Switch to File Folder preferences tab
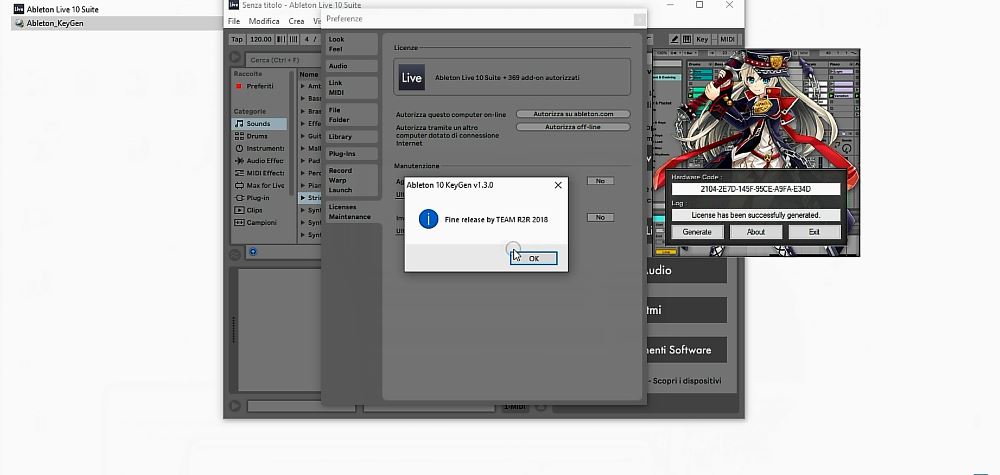The image size is (1000, 475). point(352,115)
